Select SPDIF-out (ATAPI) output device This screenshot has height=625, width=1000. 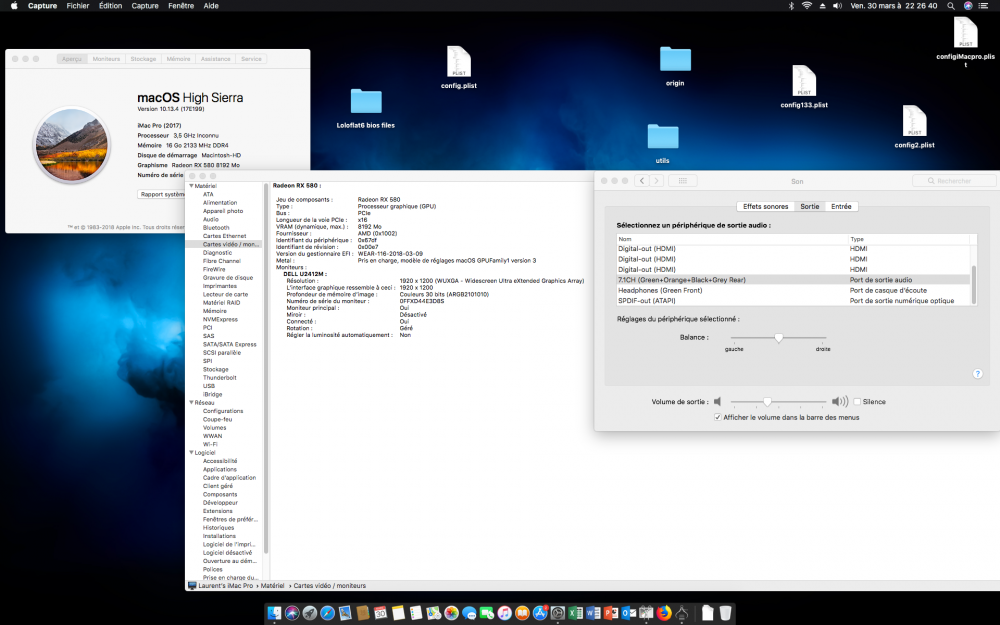793,300
